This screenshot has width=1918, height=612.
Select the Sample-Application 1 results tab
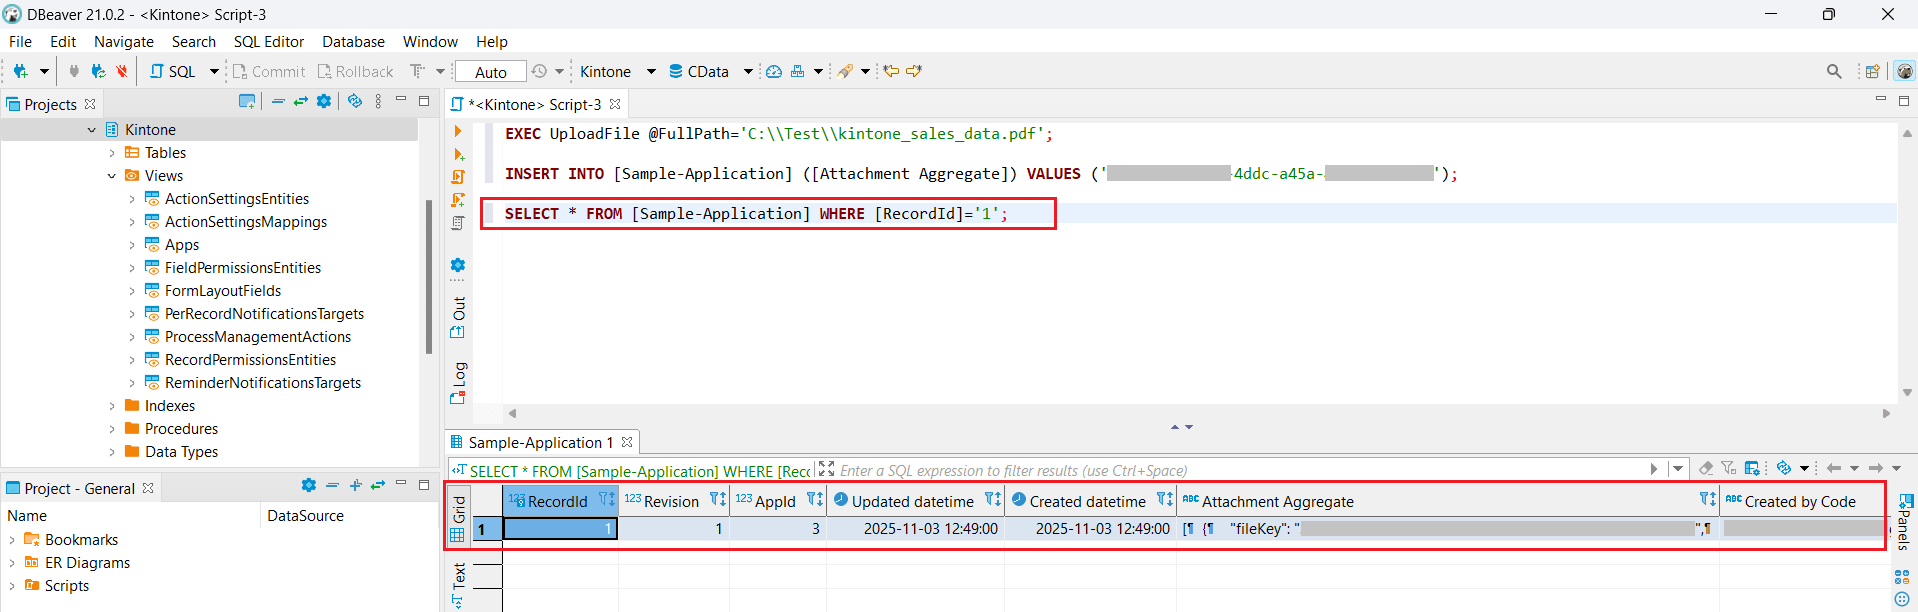click(534, 442)
